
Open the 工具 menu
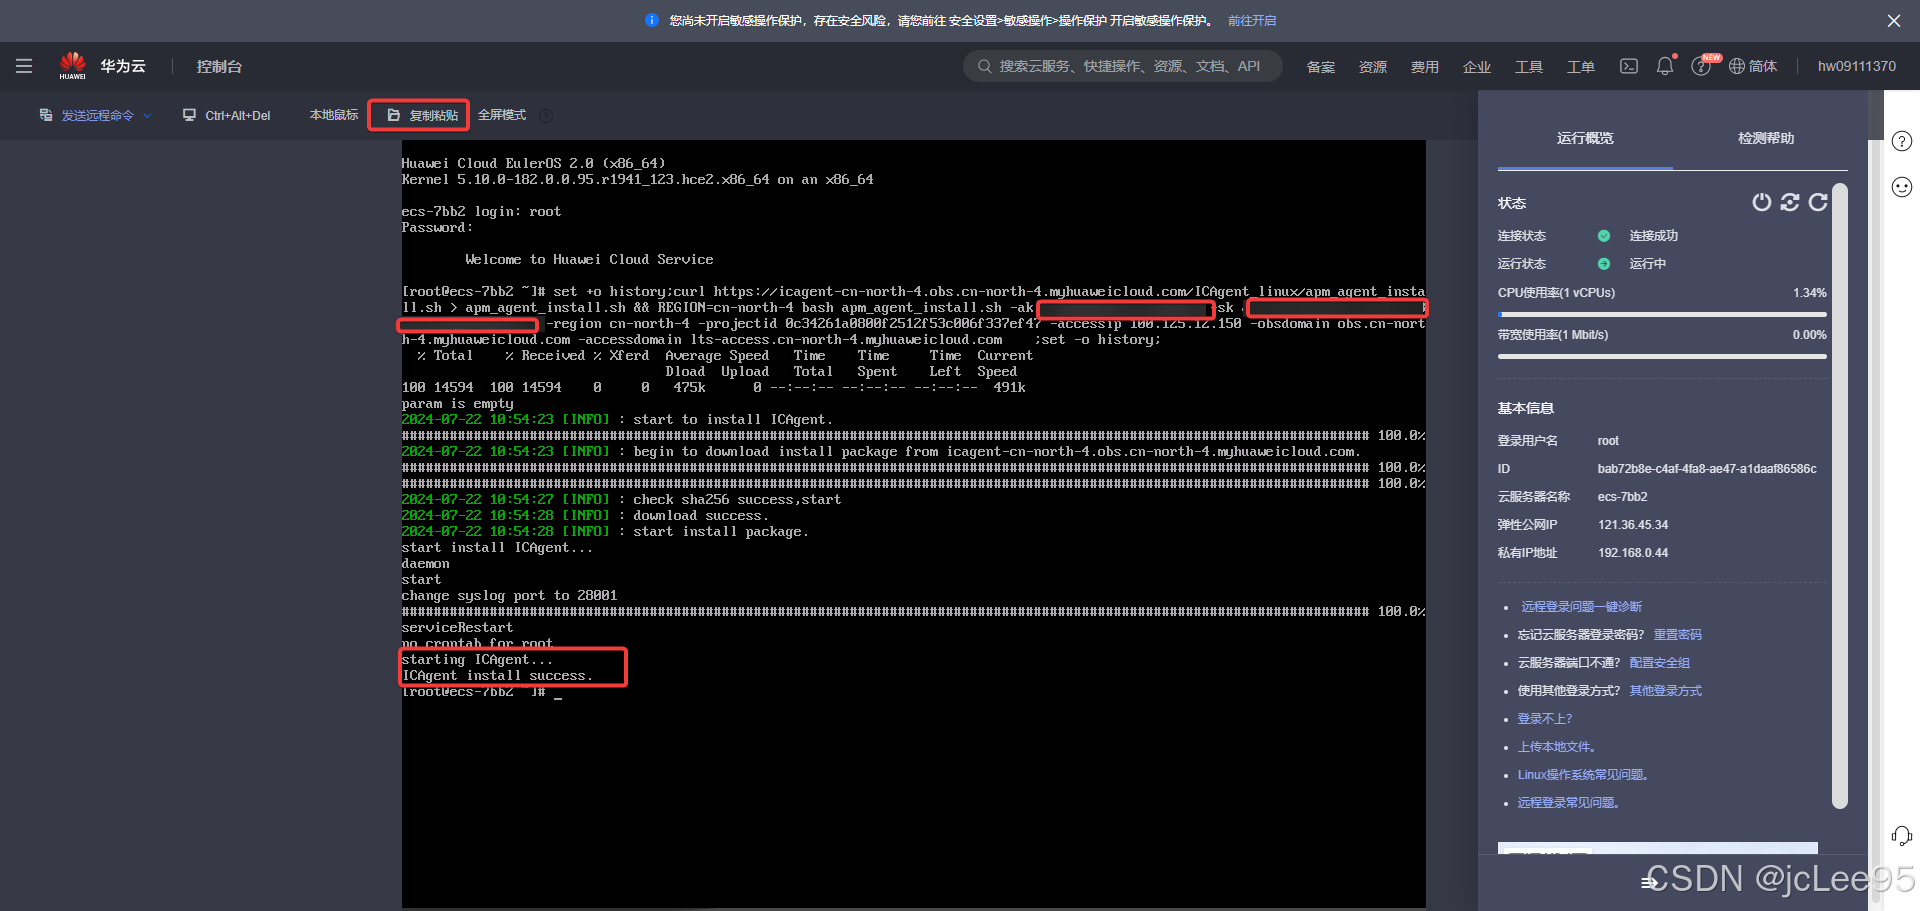pyautogui.click(x=1529, y=66)
